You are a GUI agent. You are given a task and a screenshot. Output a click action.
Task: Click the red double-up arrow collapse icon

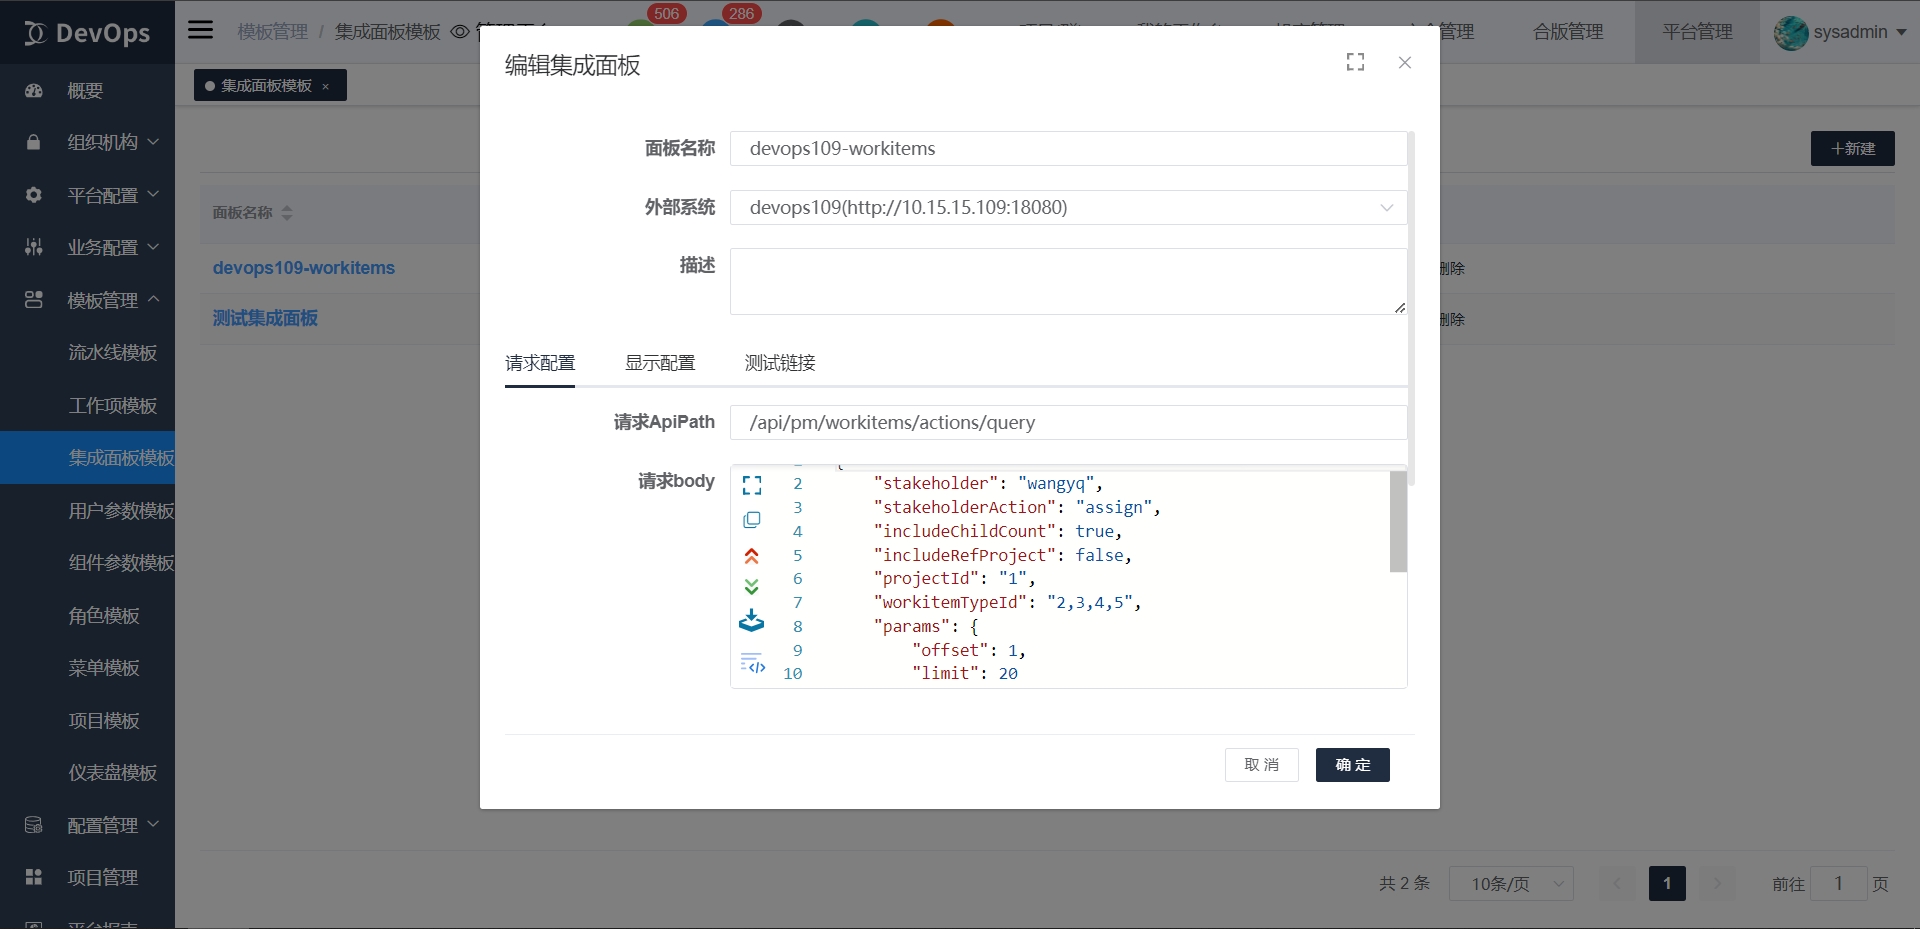coord(752,556)
